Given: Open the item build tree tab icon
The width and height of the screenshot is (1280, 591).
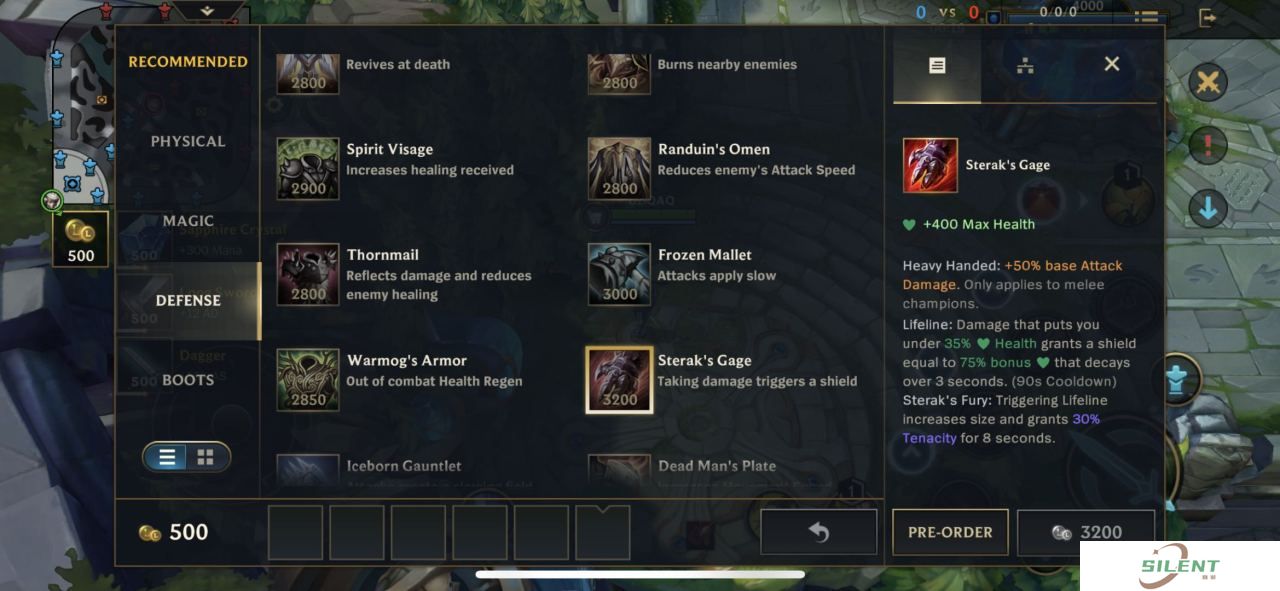Looking at the screenshot, I should (1025, 65).
